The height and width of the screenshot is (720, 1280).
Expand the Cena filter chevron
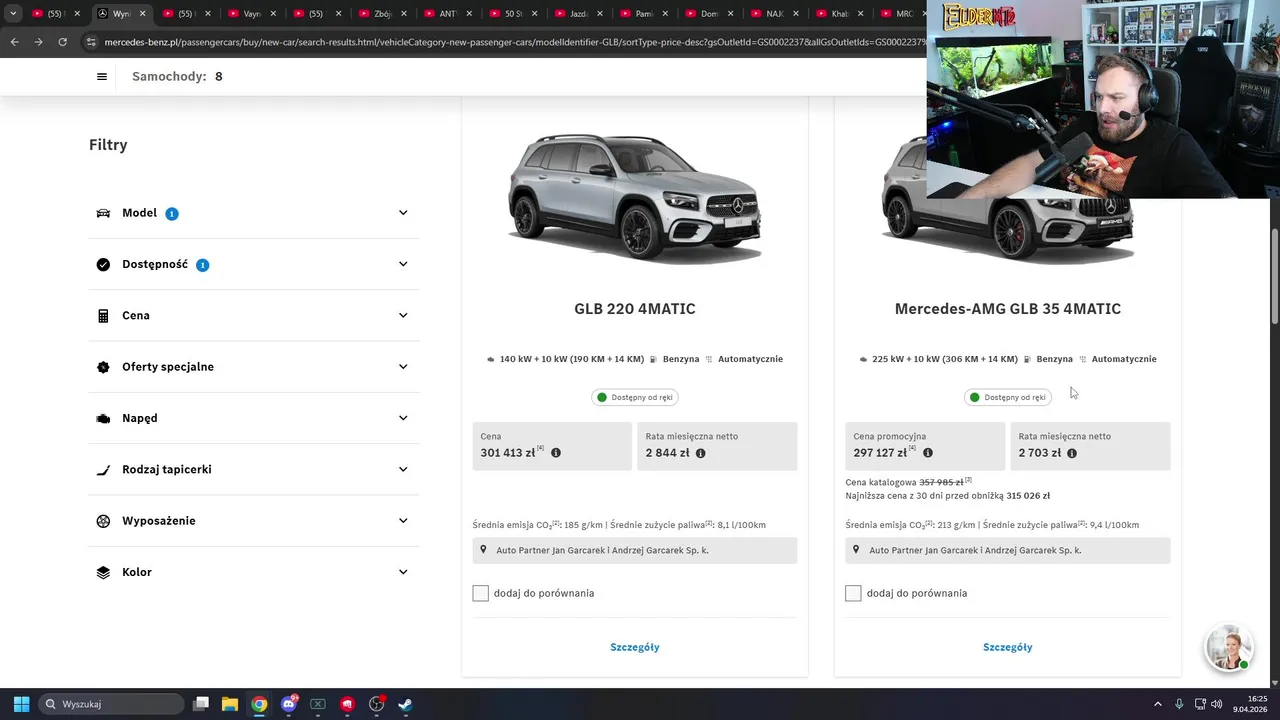(403, 316)
